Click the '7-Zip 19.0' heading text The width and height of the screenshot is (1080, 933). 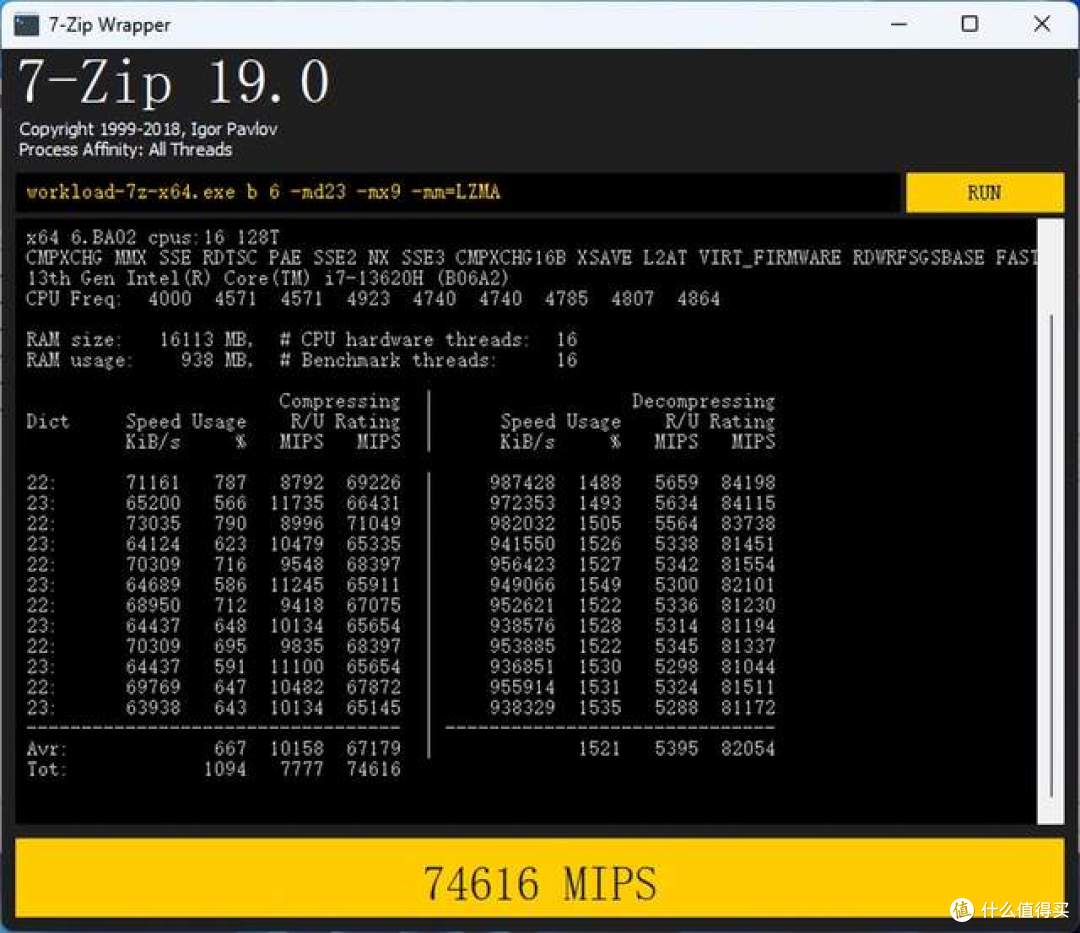tap(174, 82)
